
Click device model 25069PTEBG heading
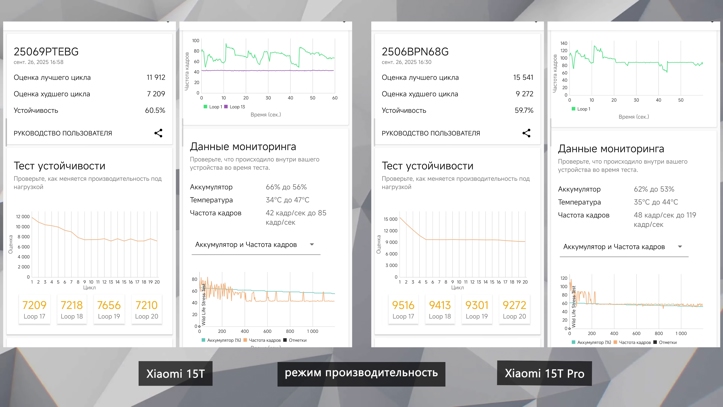[46, 52]
